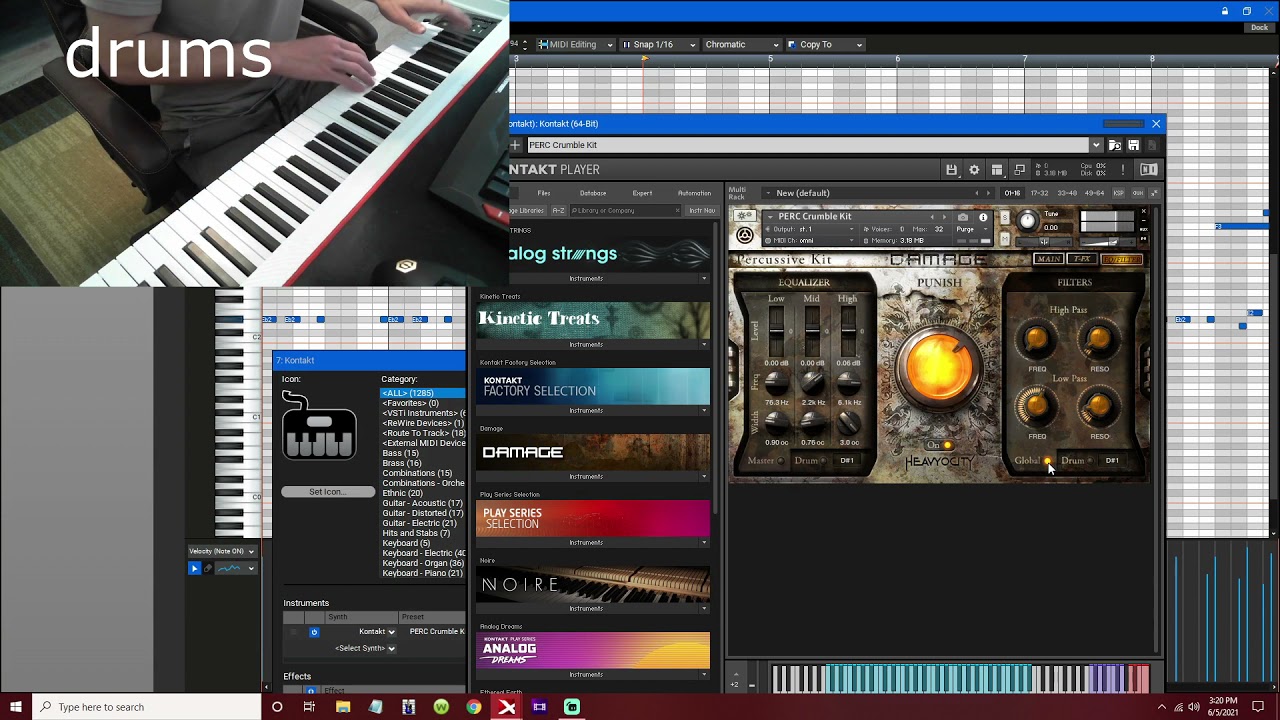Click the previous multi preset arrow

click(x=977, y=193)
